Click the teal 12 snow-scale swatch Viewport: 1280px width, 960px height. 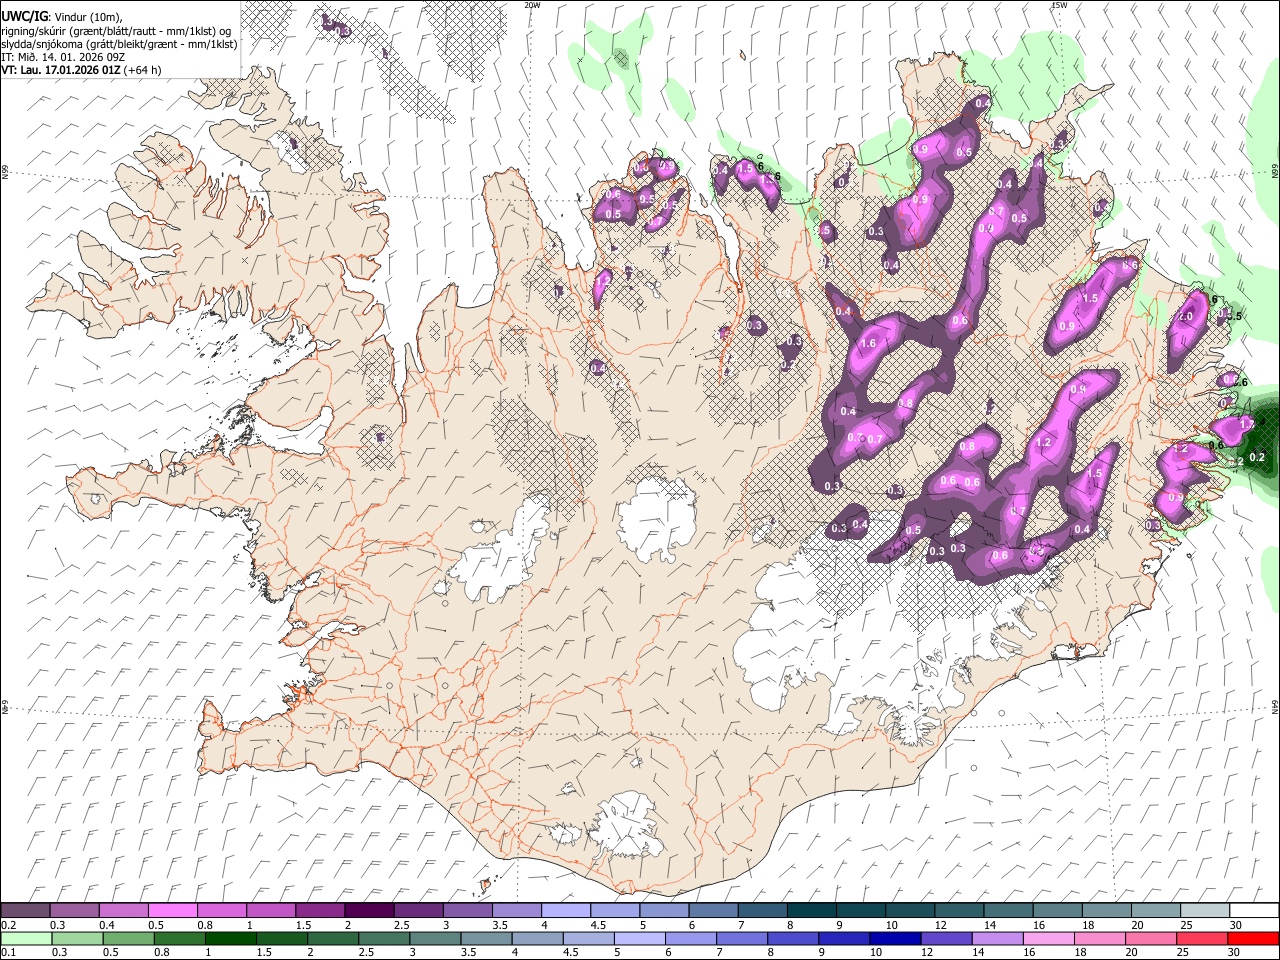pyautogui.click(x=957, y=910)
